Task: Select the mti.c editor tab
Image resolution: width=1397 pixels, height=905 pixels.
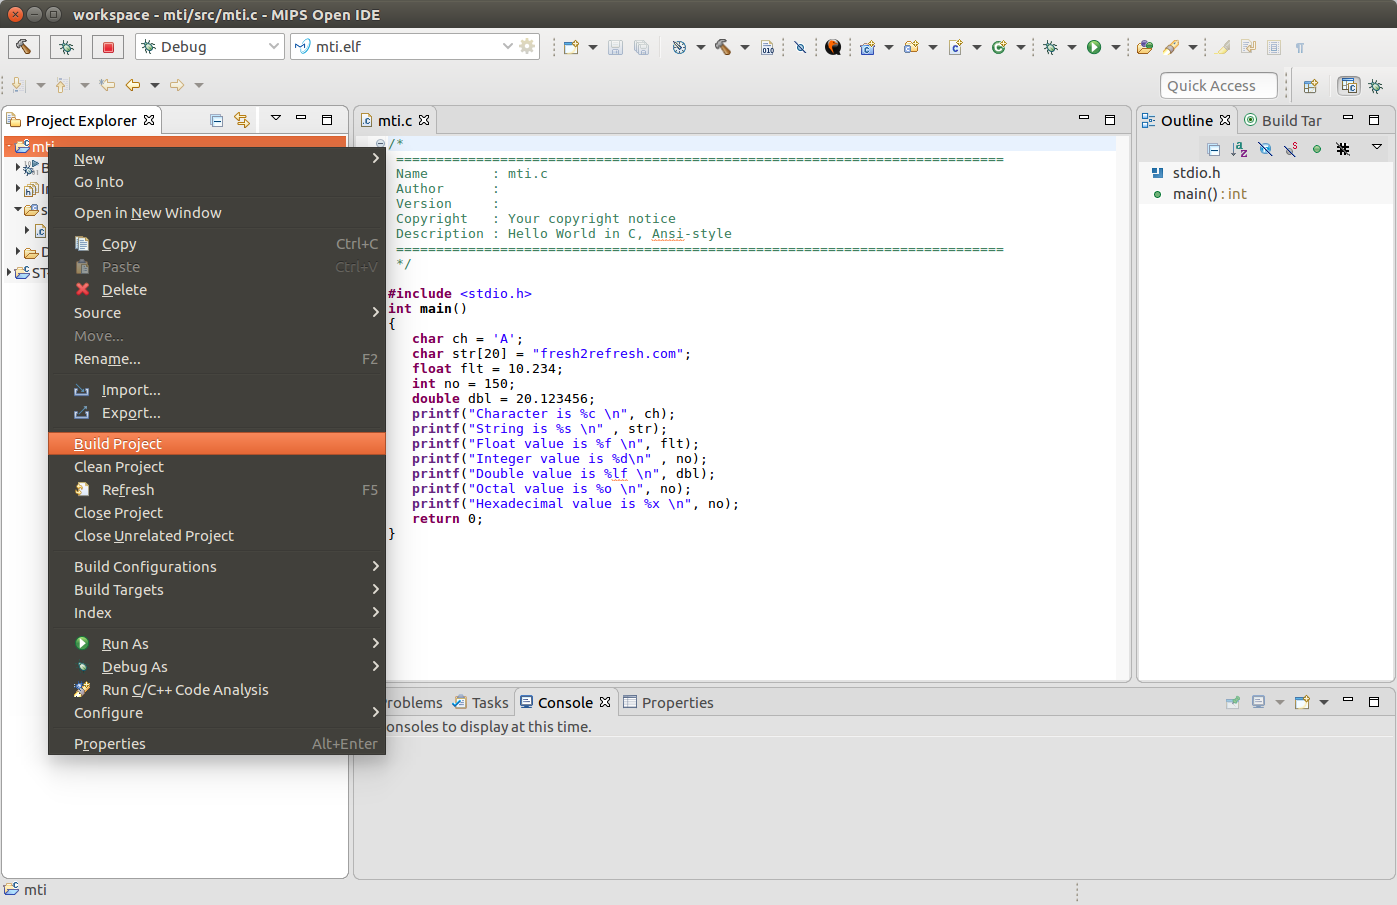Action: click(x=395, y=120)
